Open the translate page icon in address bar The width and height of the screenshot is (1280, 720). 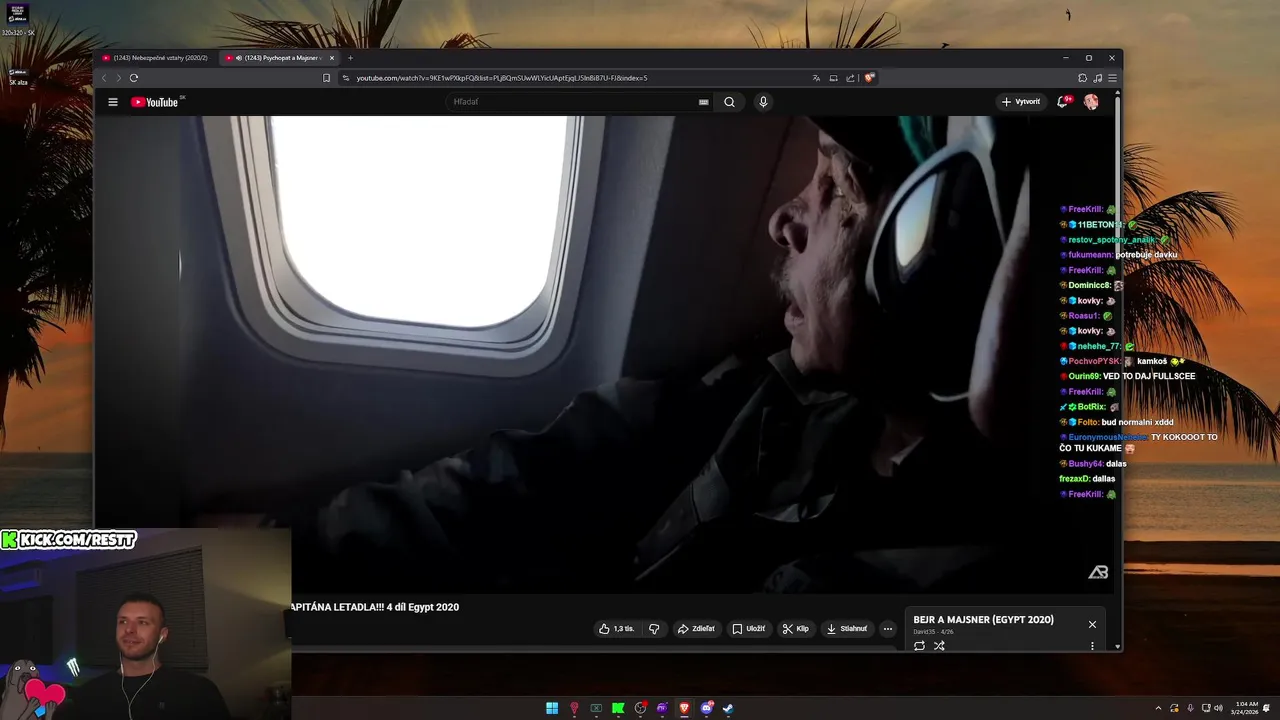(816, 78)
